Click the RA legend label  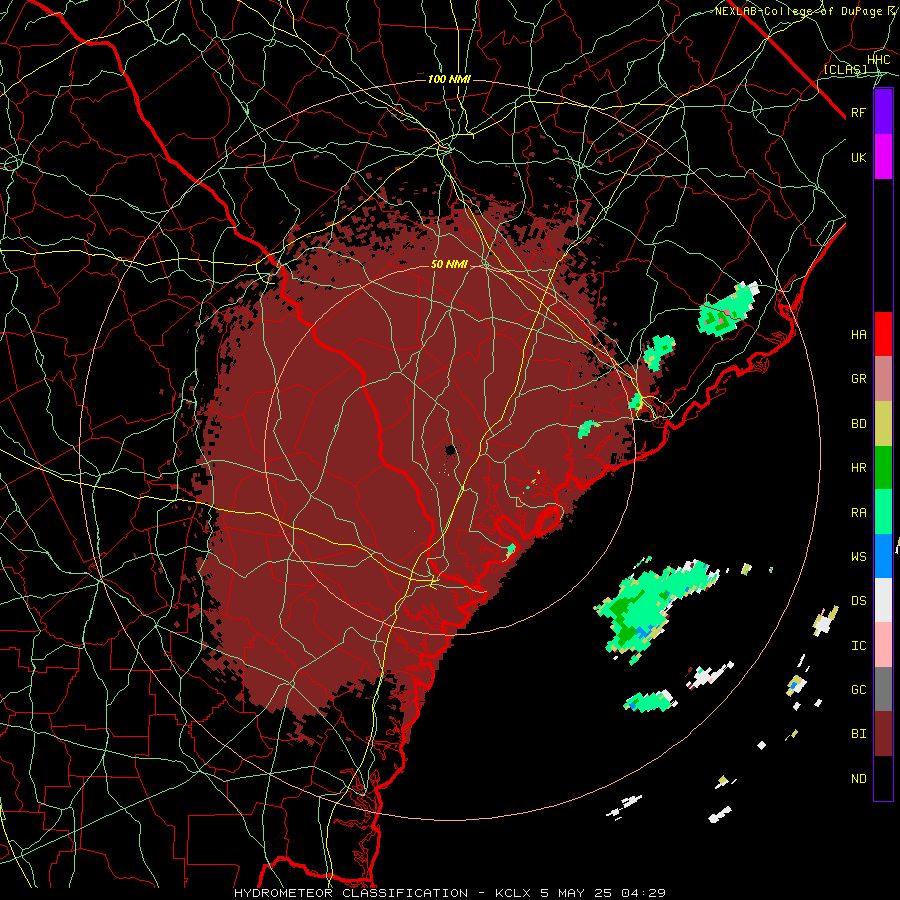point(859,513)
